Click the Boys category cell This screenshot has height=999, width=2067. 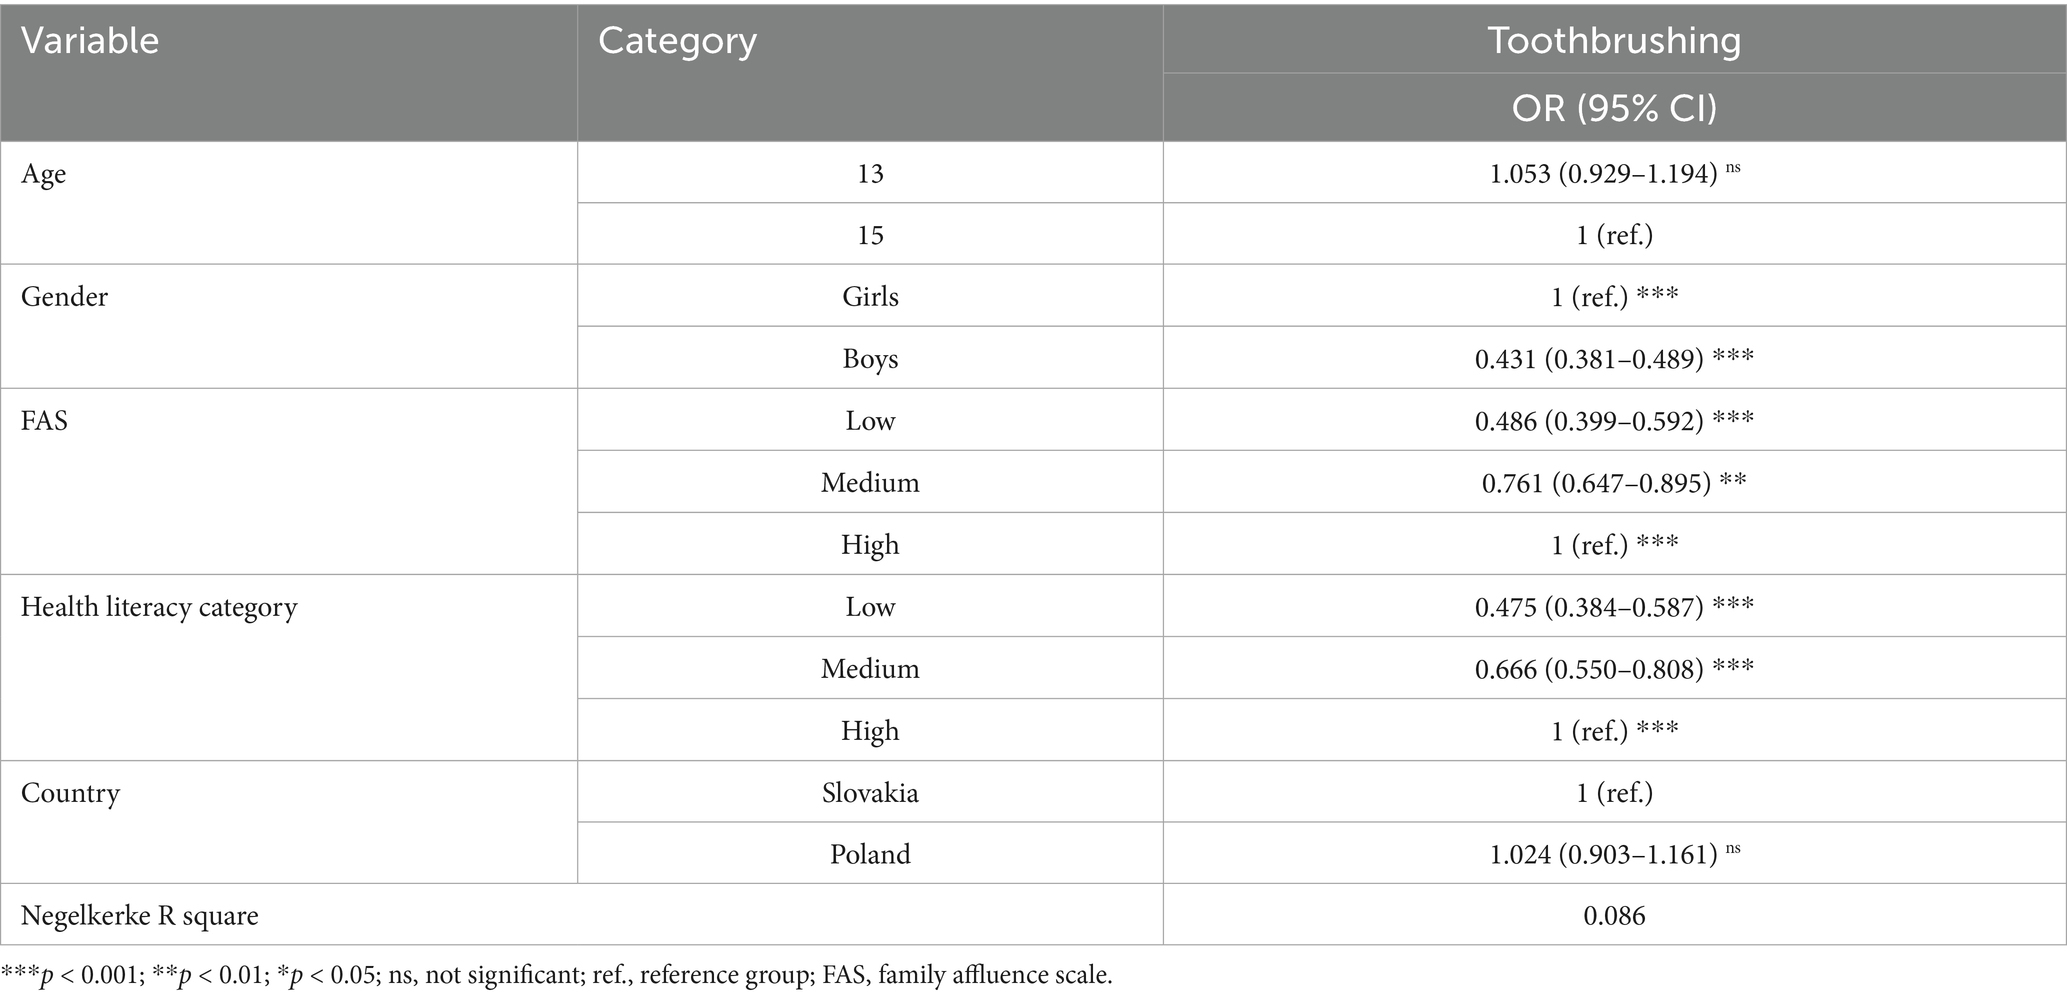pyautogui.click(x=870, y=359)
